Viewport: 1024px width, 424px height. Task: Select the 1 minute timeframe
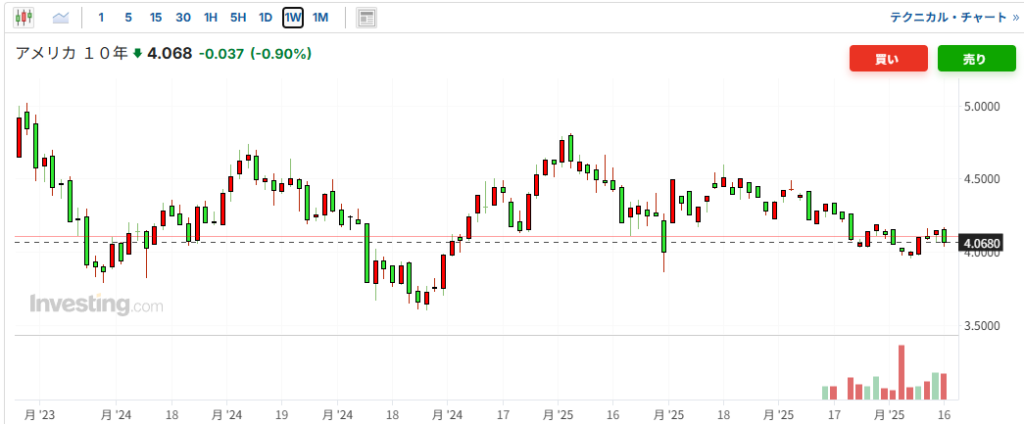tap(101, 17)
